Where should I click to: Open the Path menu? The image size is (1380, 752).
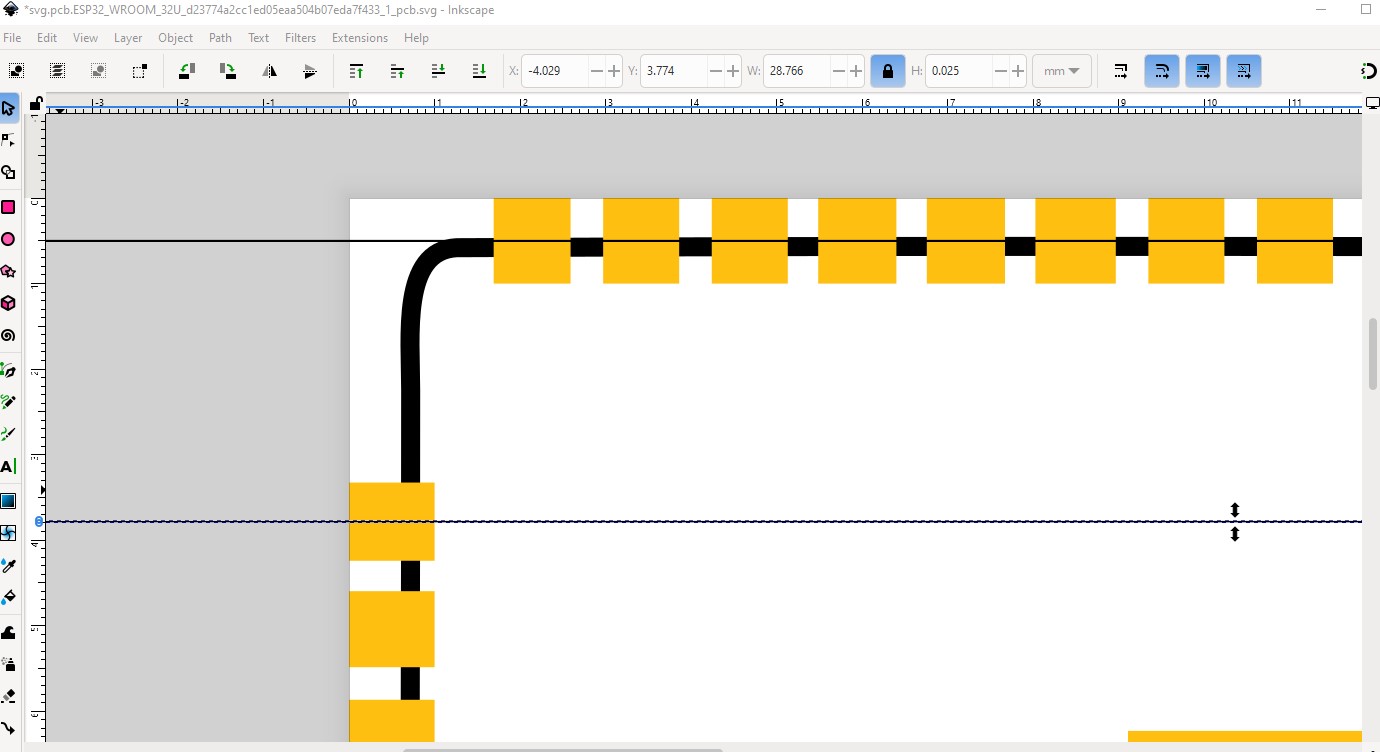click(220, 38)
